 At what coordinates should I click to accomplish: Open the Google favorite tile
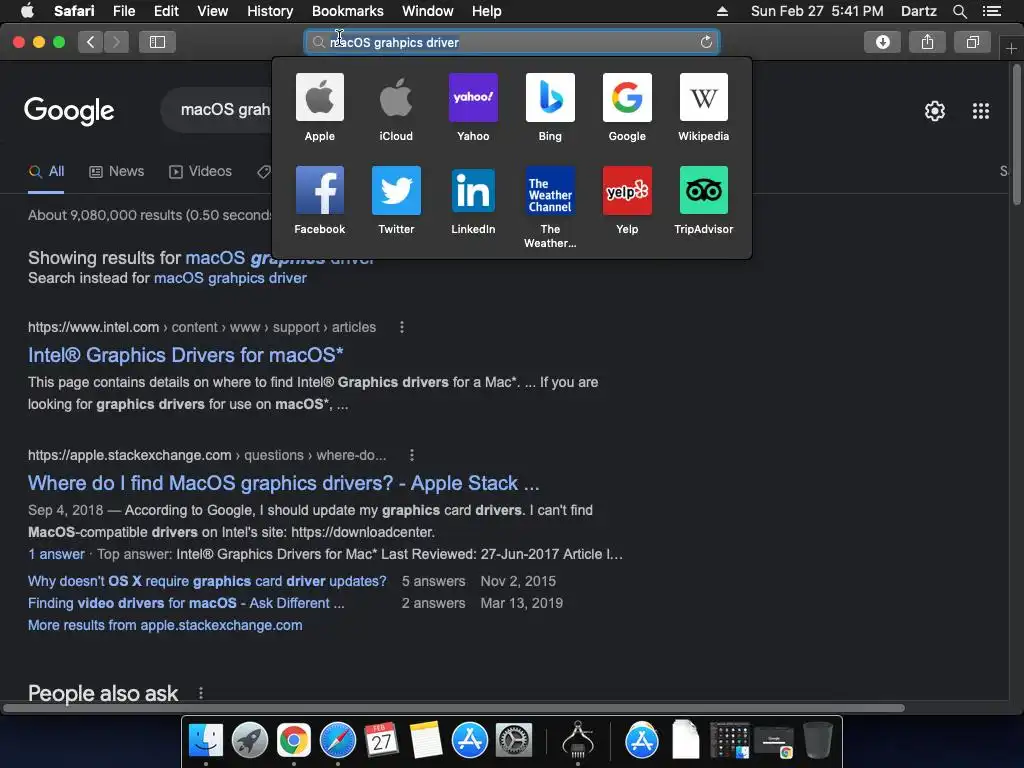click(x=627, y=97)
